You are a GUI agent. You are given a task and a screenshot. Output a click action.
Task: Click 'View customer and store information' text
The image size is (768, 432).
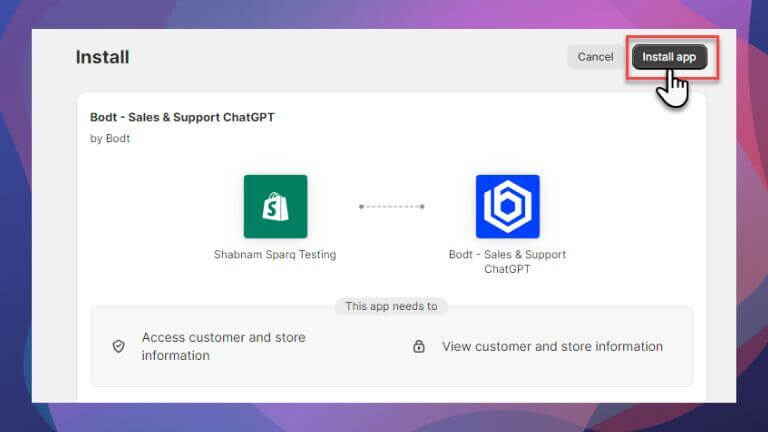coord(552,346)
